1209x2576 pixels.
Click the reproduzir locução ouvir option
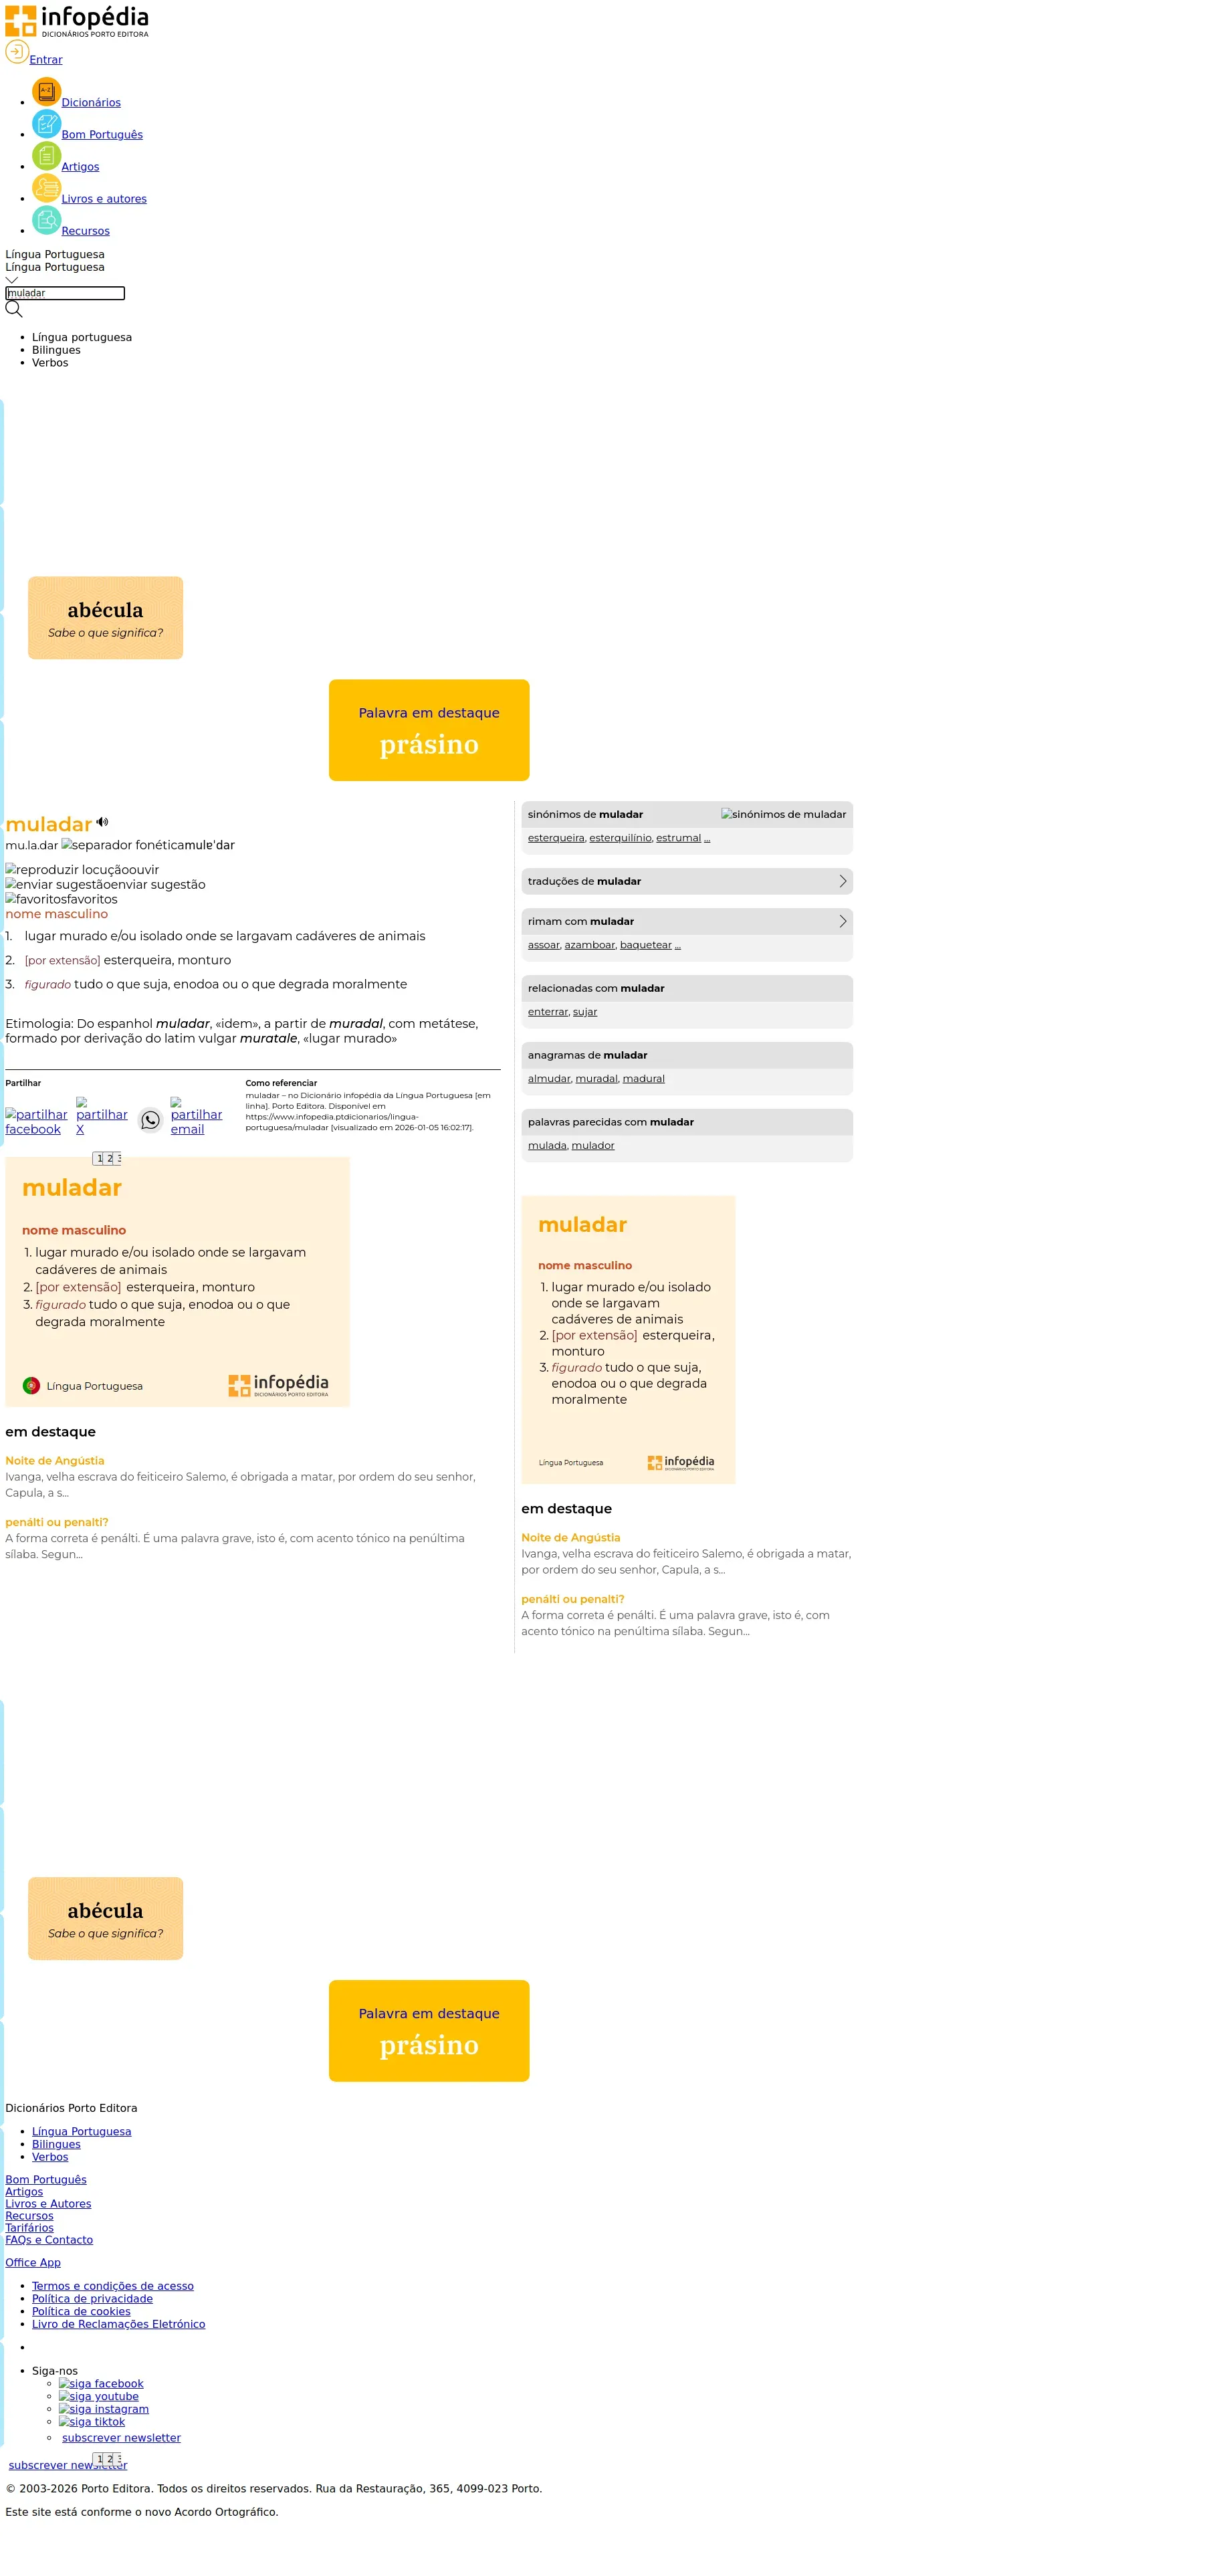click(x=82, y=870)
